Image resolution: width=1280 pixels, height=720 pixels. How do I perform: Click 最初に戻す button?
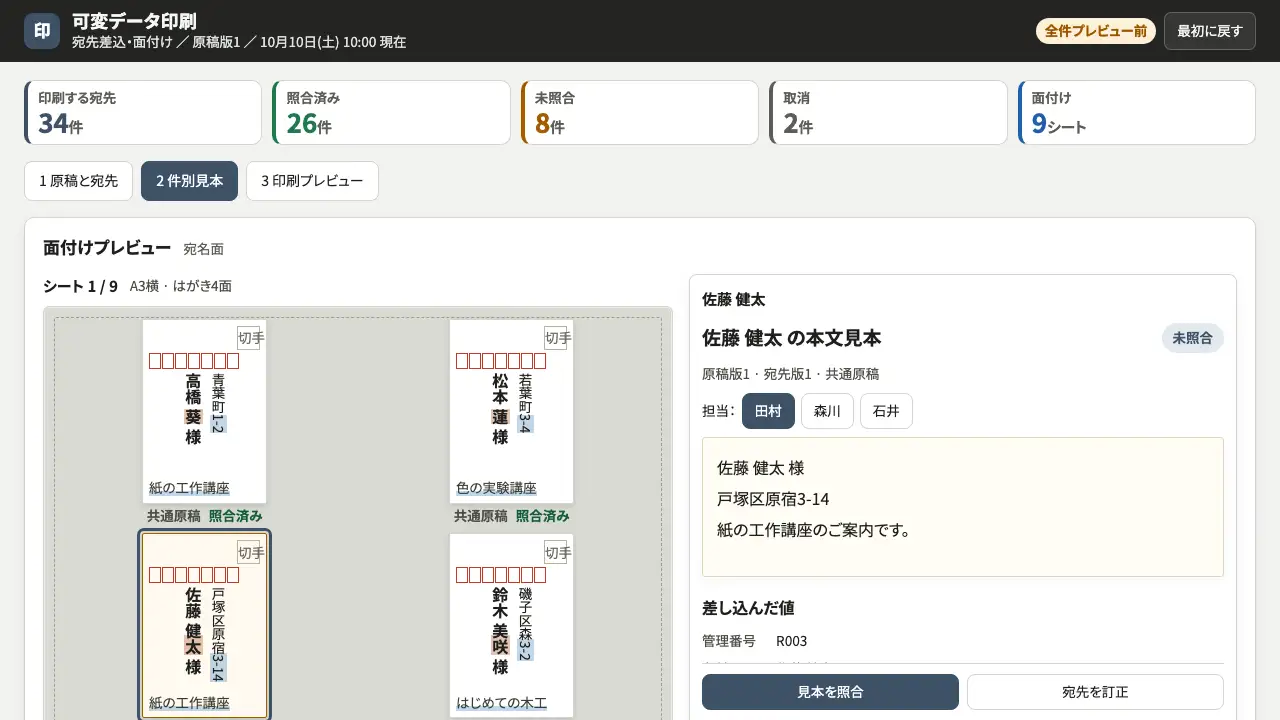[x=1209, y=31]
